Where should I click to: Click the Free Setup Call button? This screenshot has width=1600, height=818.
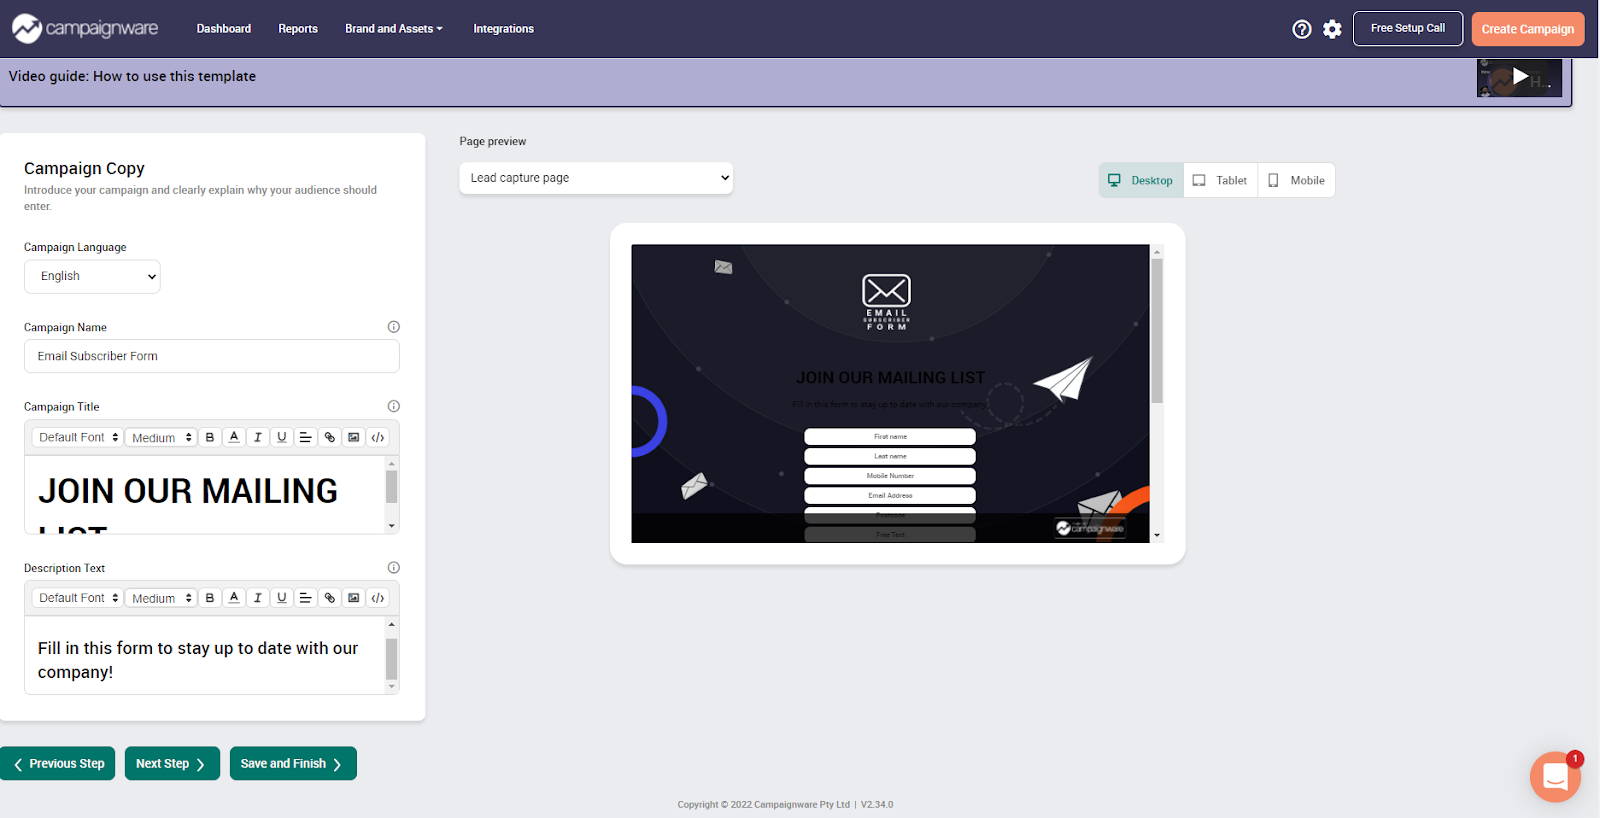1408,28
